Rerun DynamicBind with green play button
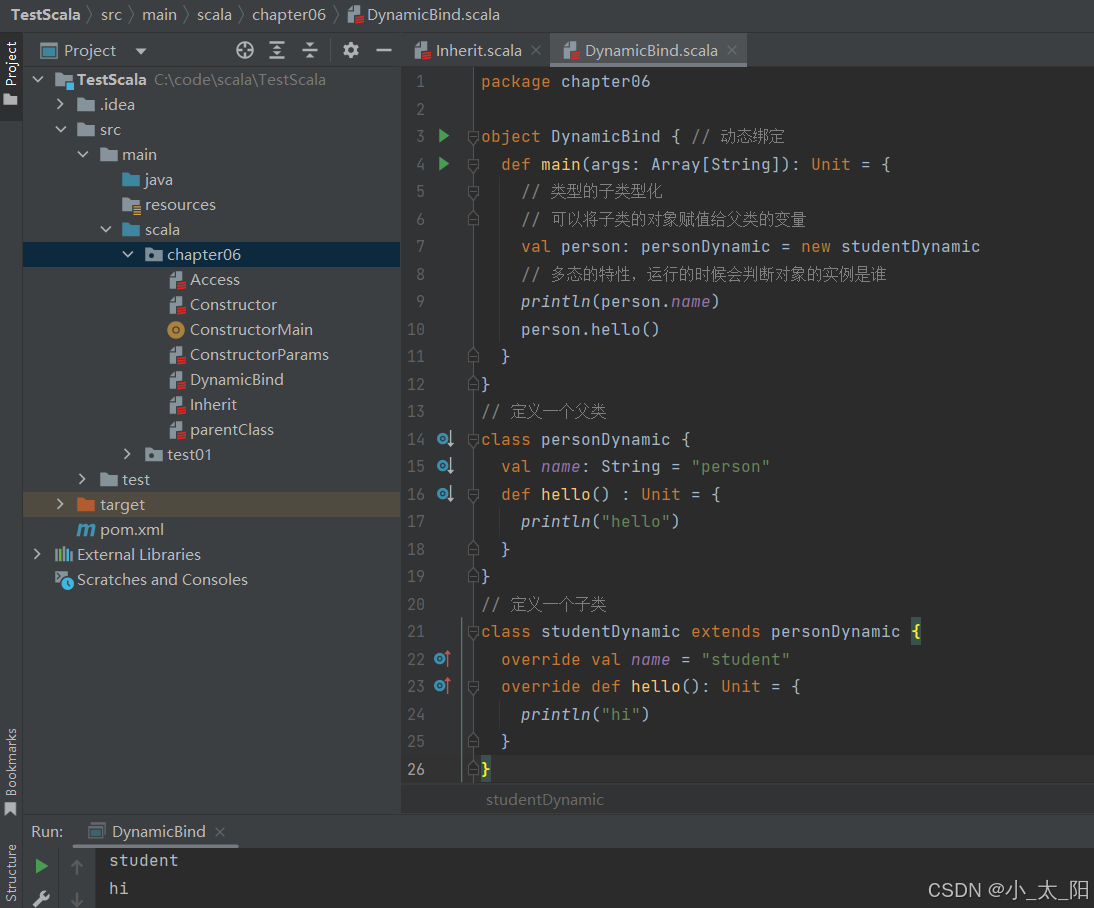Screen dimensions: 1094x908 [x=42, y=866]
